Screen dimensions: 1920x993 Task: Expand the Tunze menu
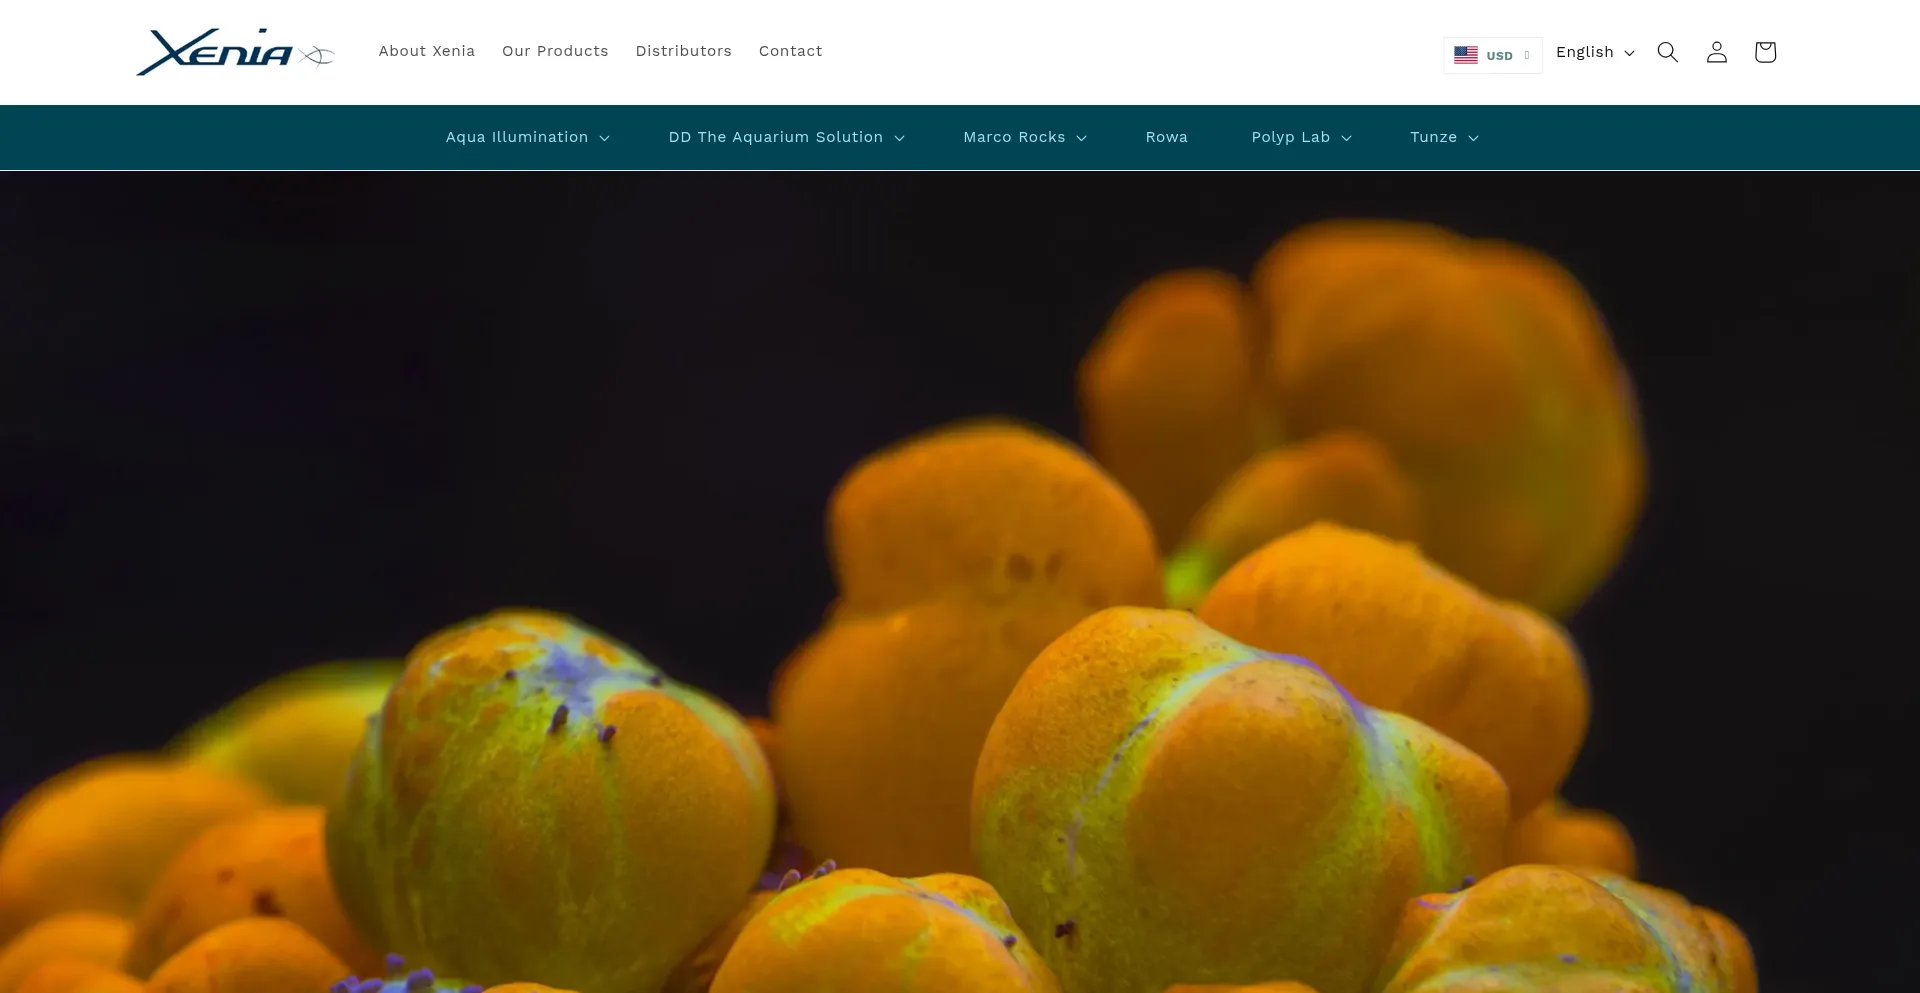tap(1444, 137)
